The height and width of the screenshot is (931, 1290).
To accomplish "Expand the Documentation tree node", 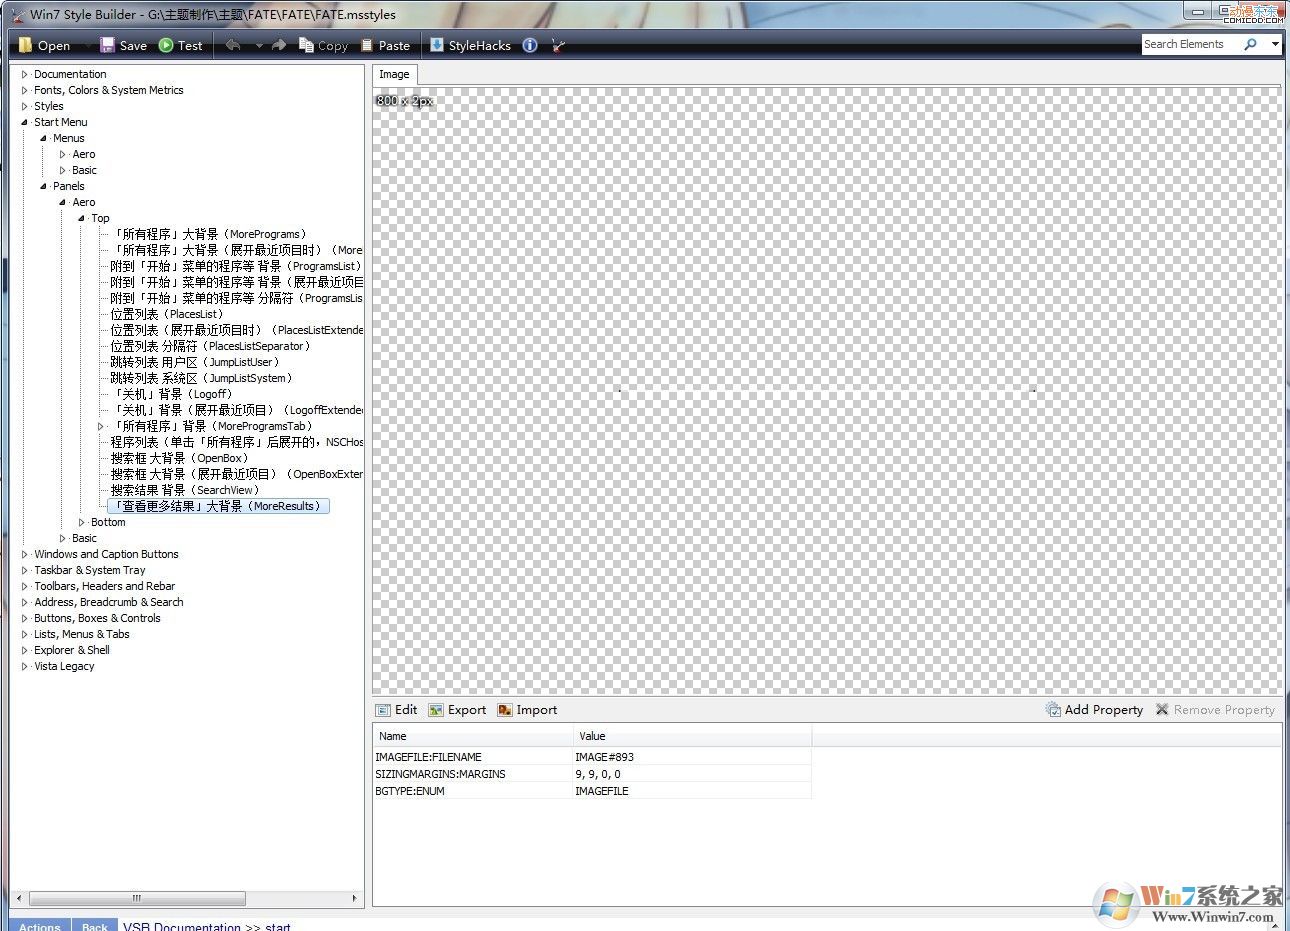I will pyautogui.click(x=24, y=73).
